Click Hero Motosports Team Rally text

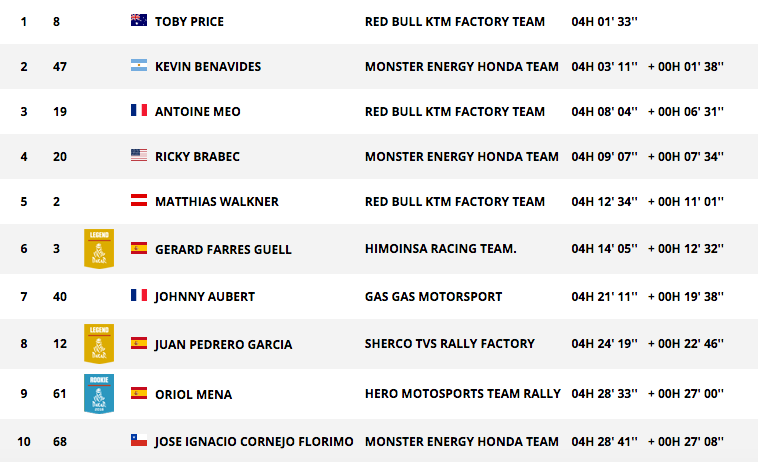pos(463,393)
